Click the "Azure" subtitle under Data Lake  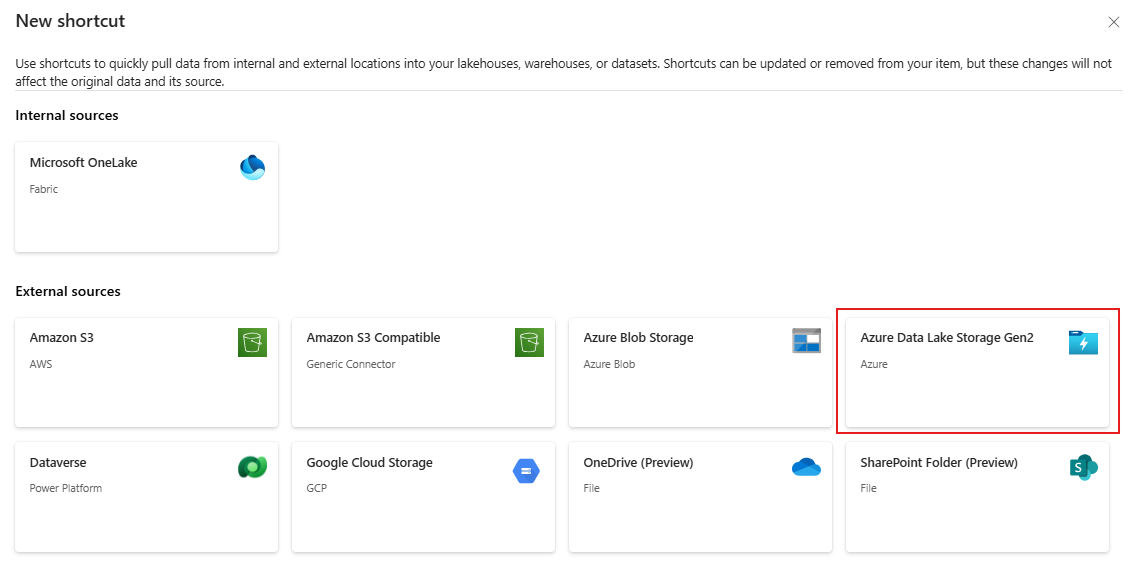click(x=873, y=364)
